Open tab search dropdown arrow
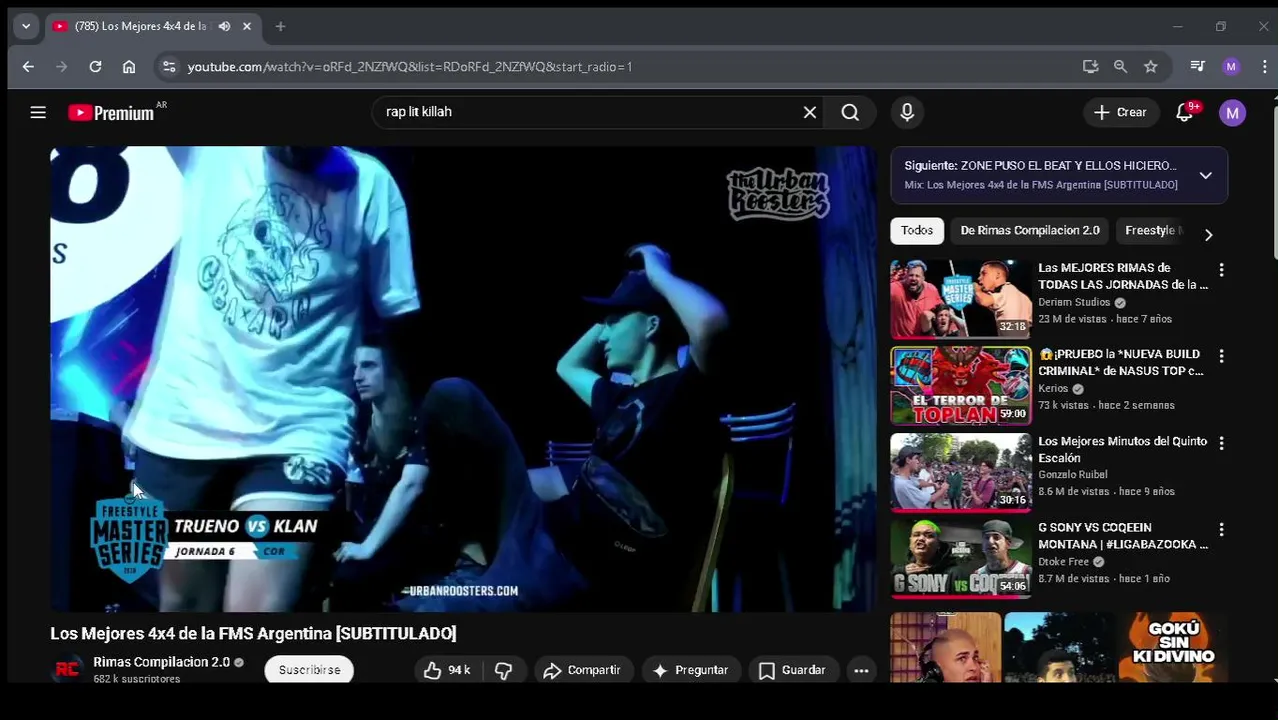 point(26,26)
